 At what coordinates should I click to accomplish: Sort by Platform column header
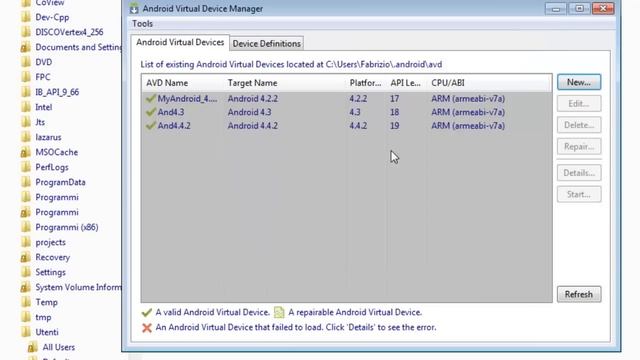365,83
